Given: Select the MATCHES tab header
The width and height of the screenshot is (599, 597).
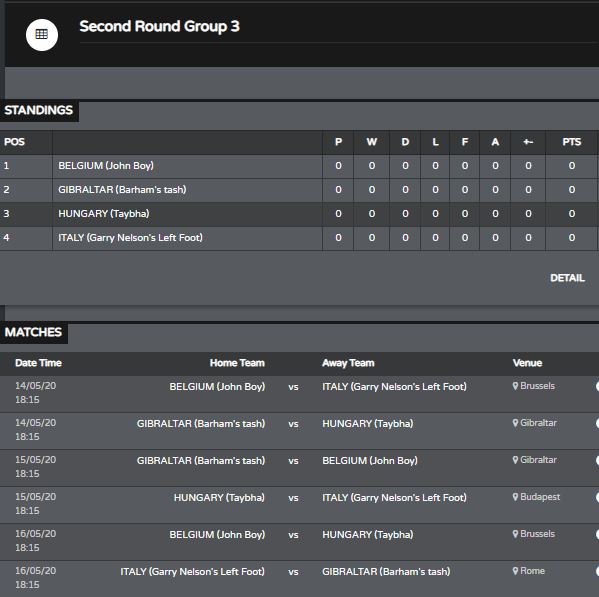Looking at the screenshot, I should [x=33, y=332].
